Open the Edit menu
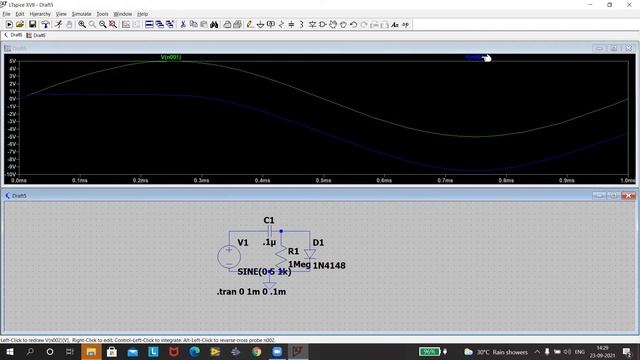The image size is (640, 360). pos(20,14)
